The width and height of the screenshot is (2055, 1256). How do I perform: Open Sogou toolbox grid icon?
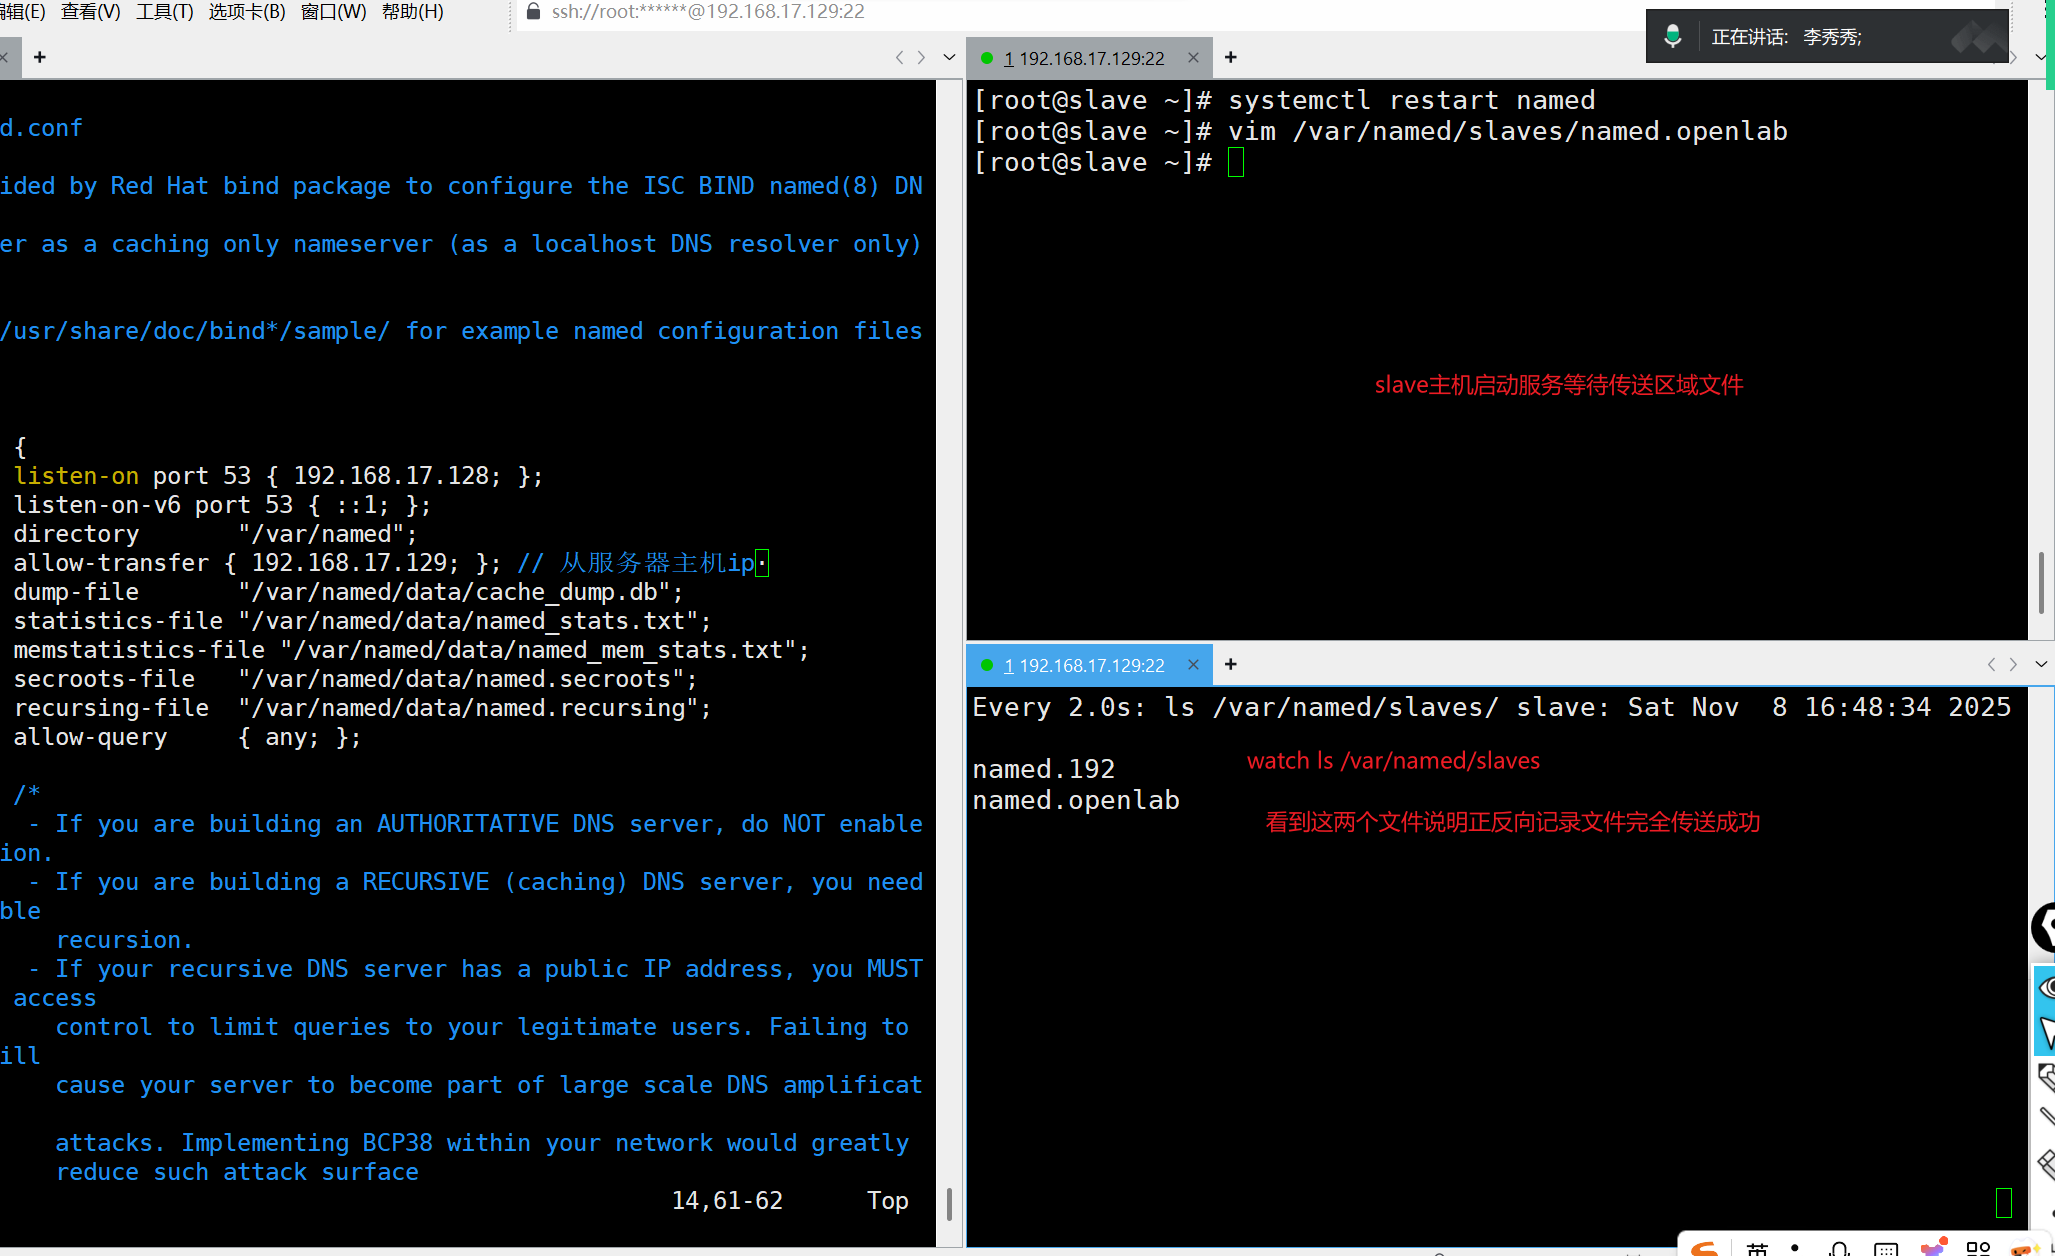click(x=1978, y=1248)
